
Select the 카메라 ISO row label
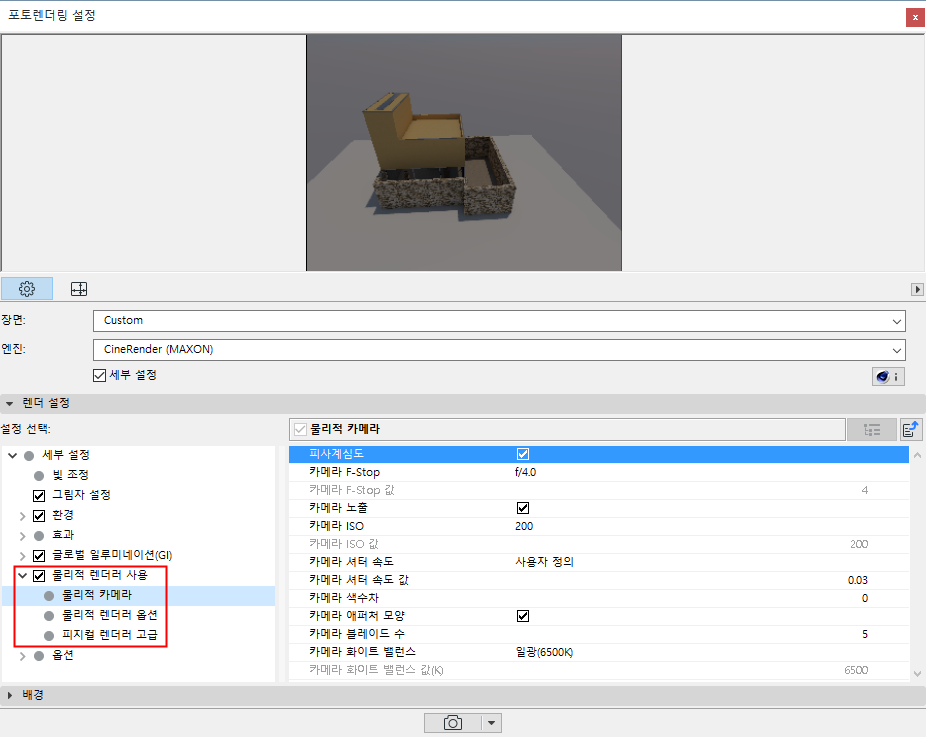tap(337, 526)
